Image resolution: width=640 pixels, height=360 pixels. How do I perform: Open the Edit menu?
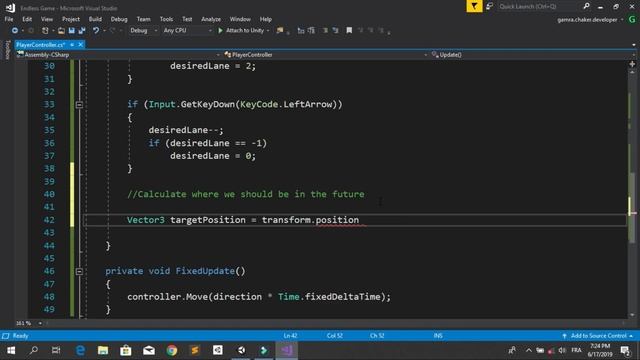[x=27, y=19]
